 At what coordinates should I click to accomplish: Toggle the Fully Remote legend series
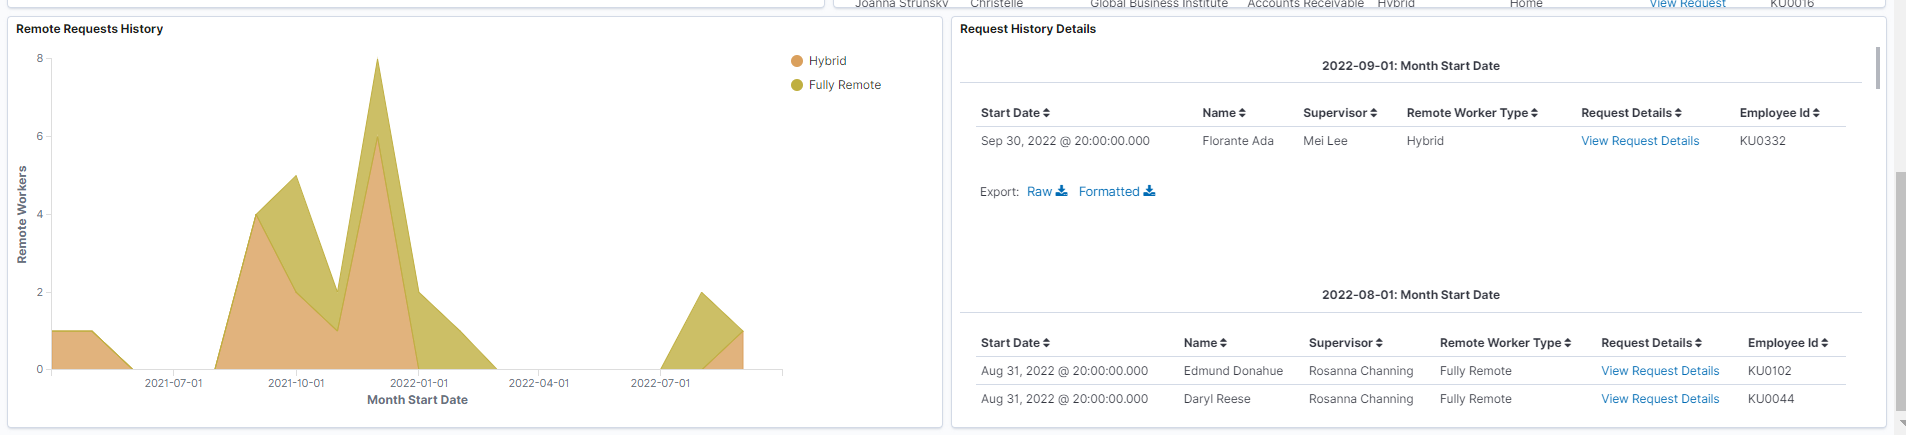click(844, 85)
